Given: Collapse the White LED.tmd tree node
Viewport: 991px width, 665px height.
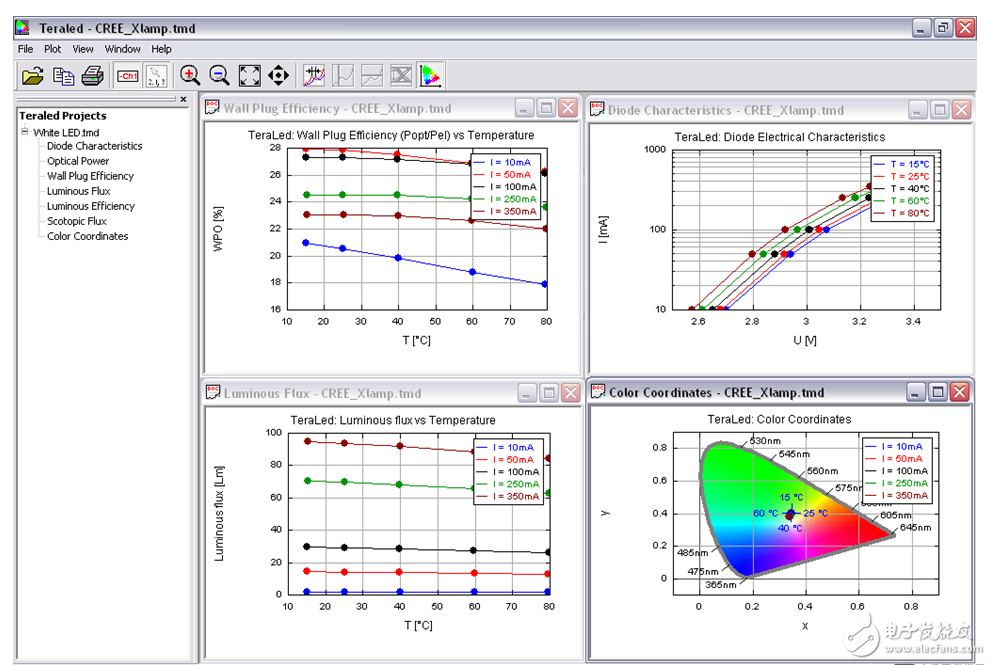Looking at the screenshot, I should 25,132.
